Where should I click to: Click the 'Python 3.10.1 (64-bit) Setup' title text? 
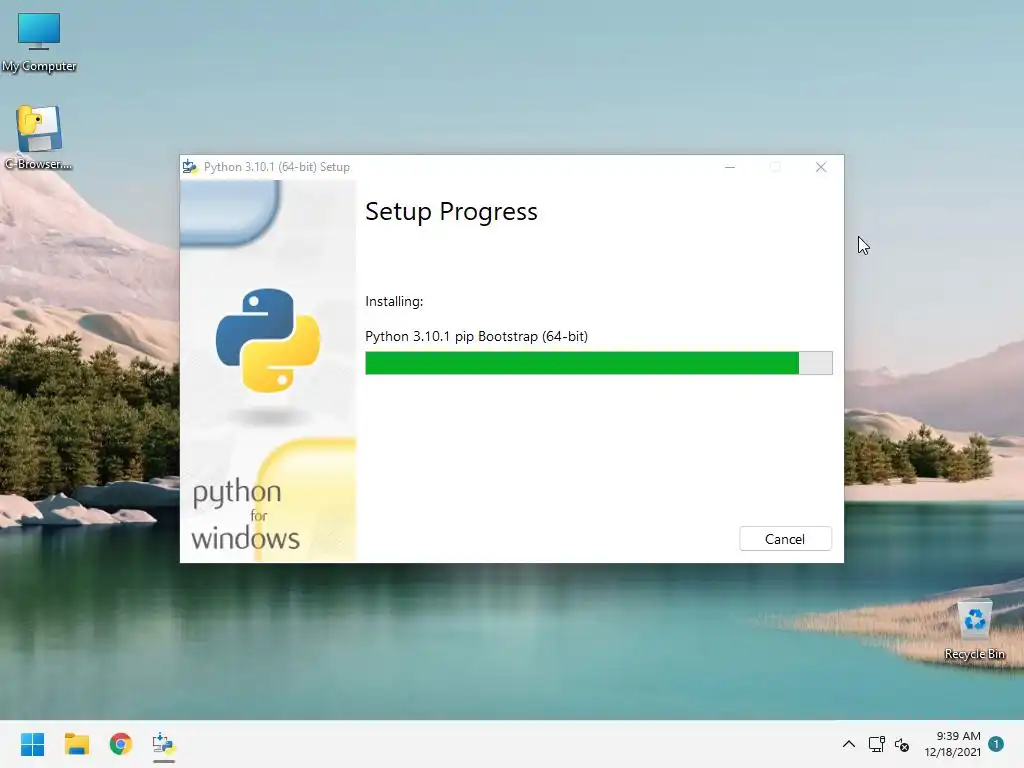pos(277,167)
